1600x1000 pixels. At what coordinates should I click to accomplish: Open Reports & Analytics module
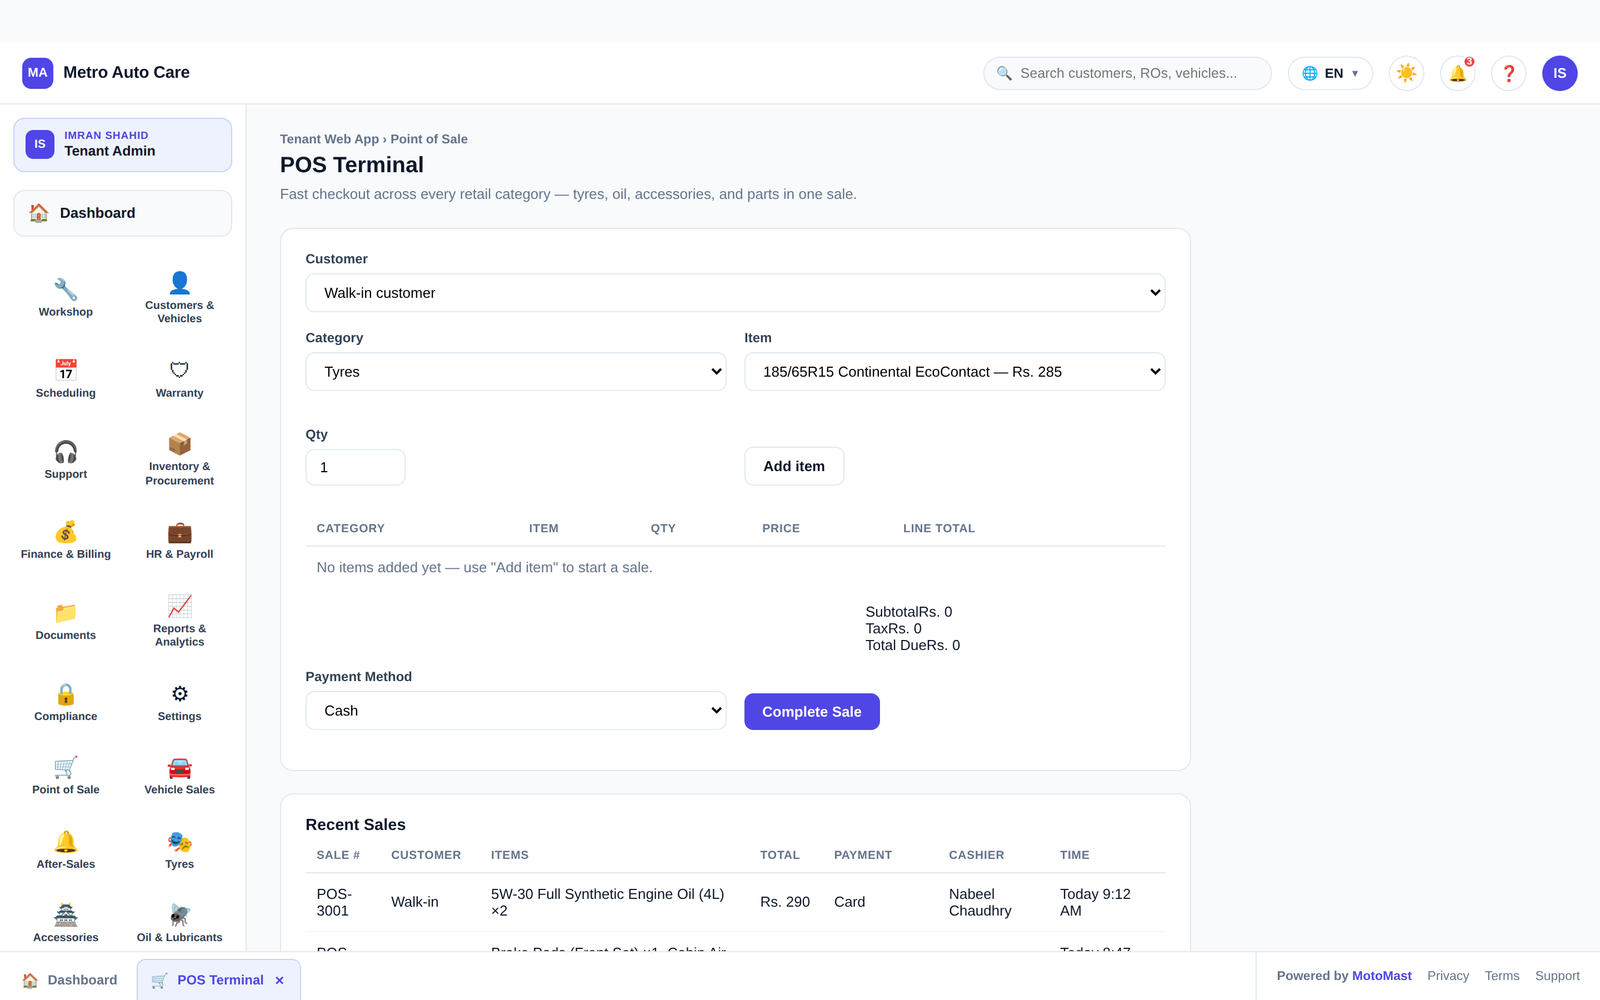[x=180, y=622]
